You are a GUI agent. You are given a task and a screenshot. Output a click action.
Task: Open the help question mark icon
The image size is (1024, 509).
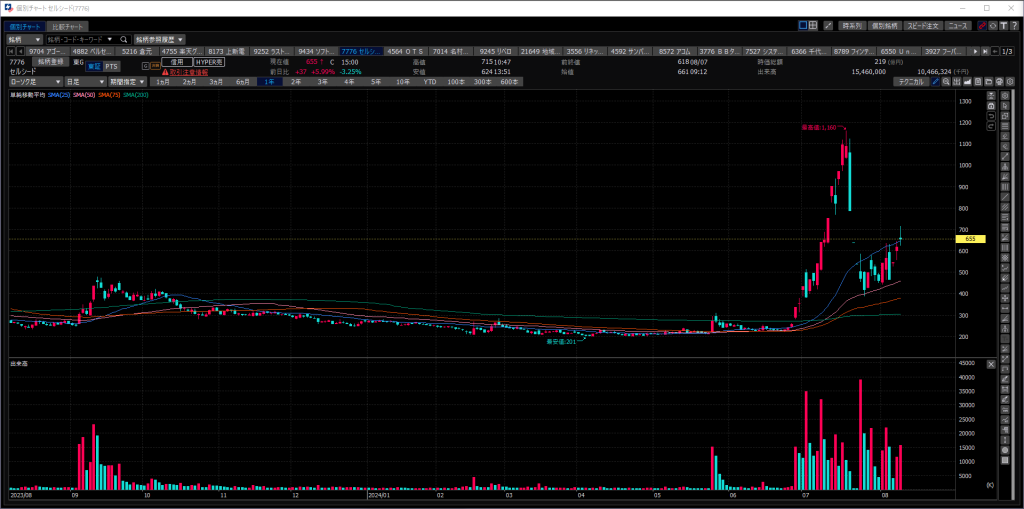[x=1014, y=26]
